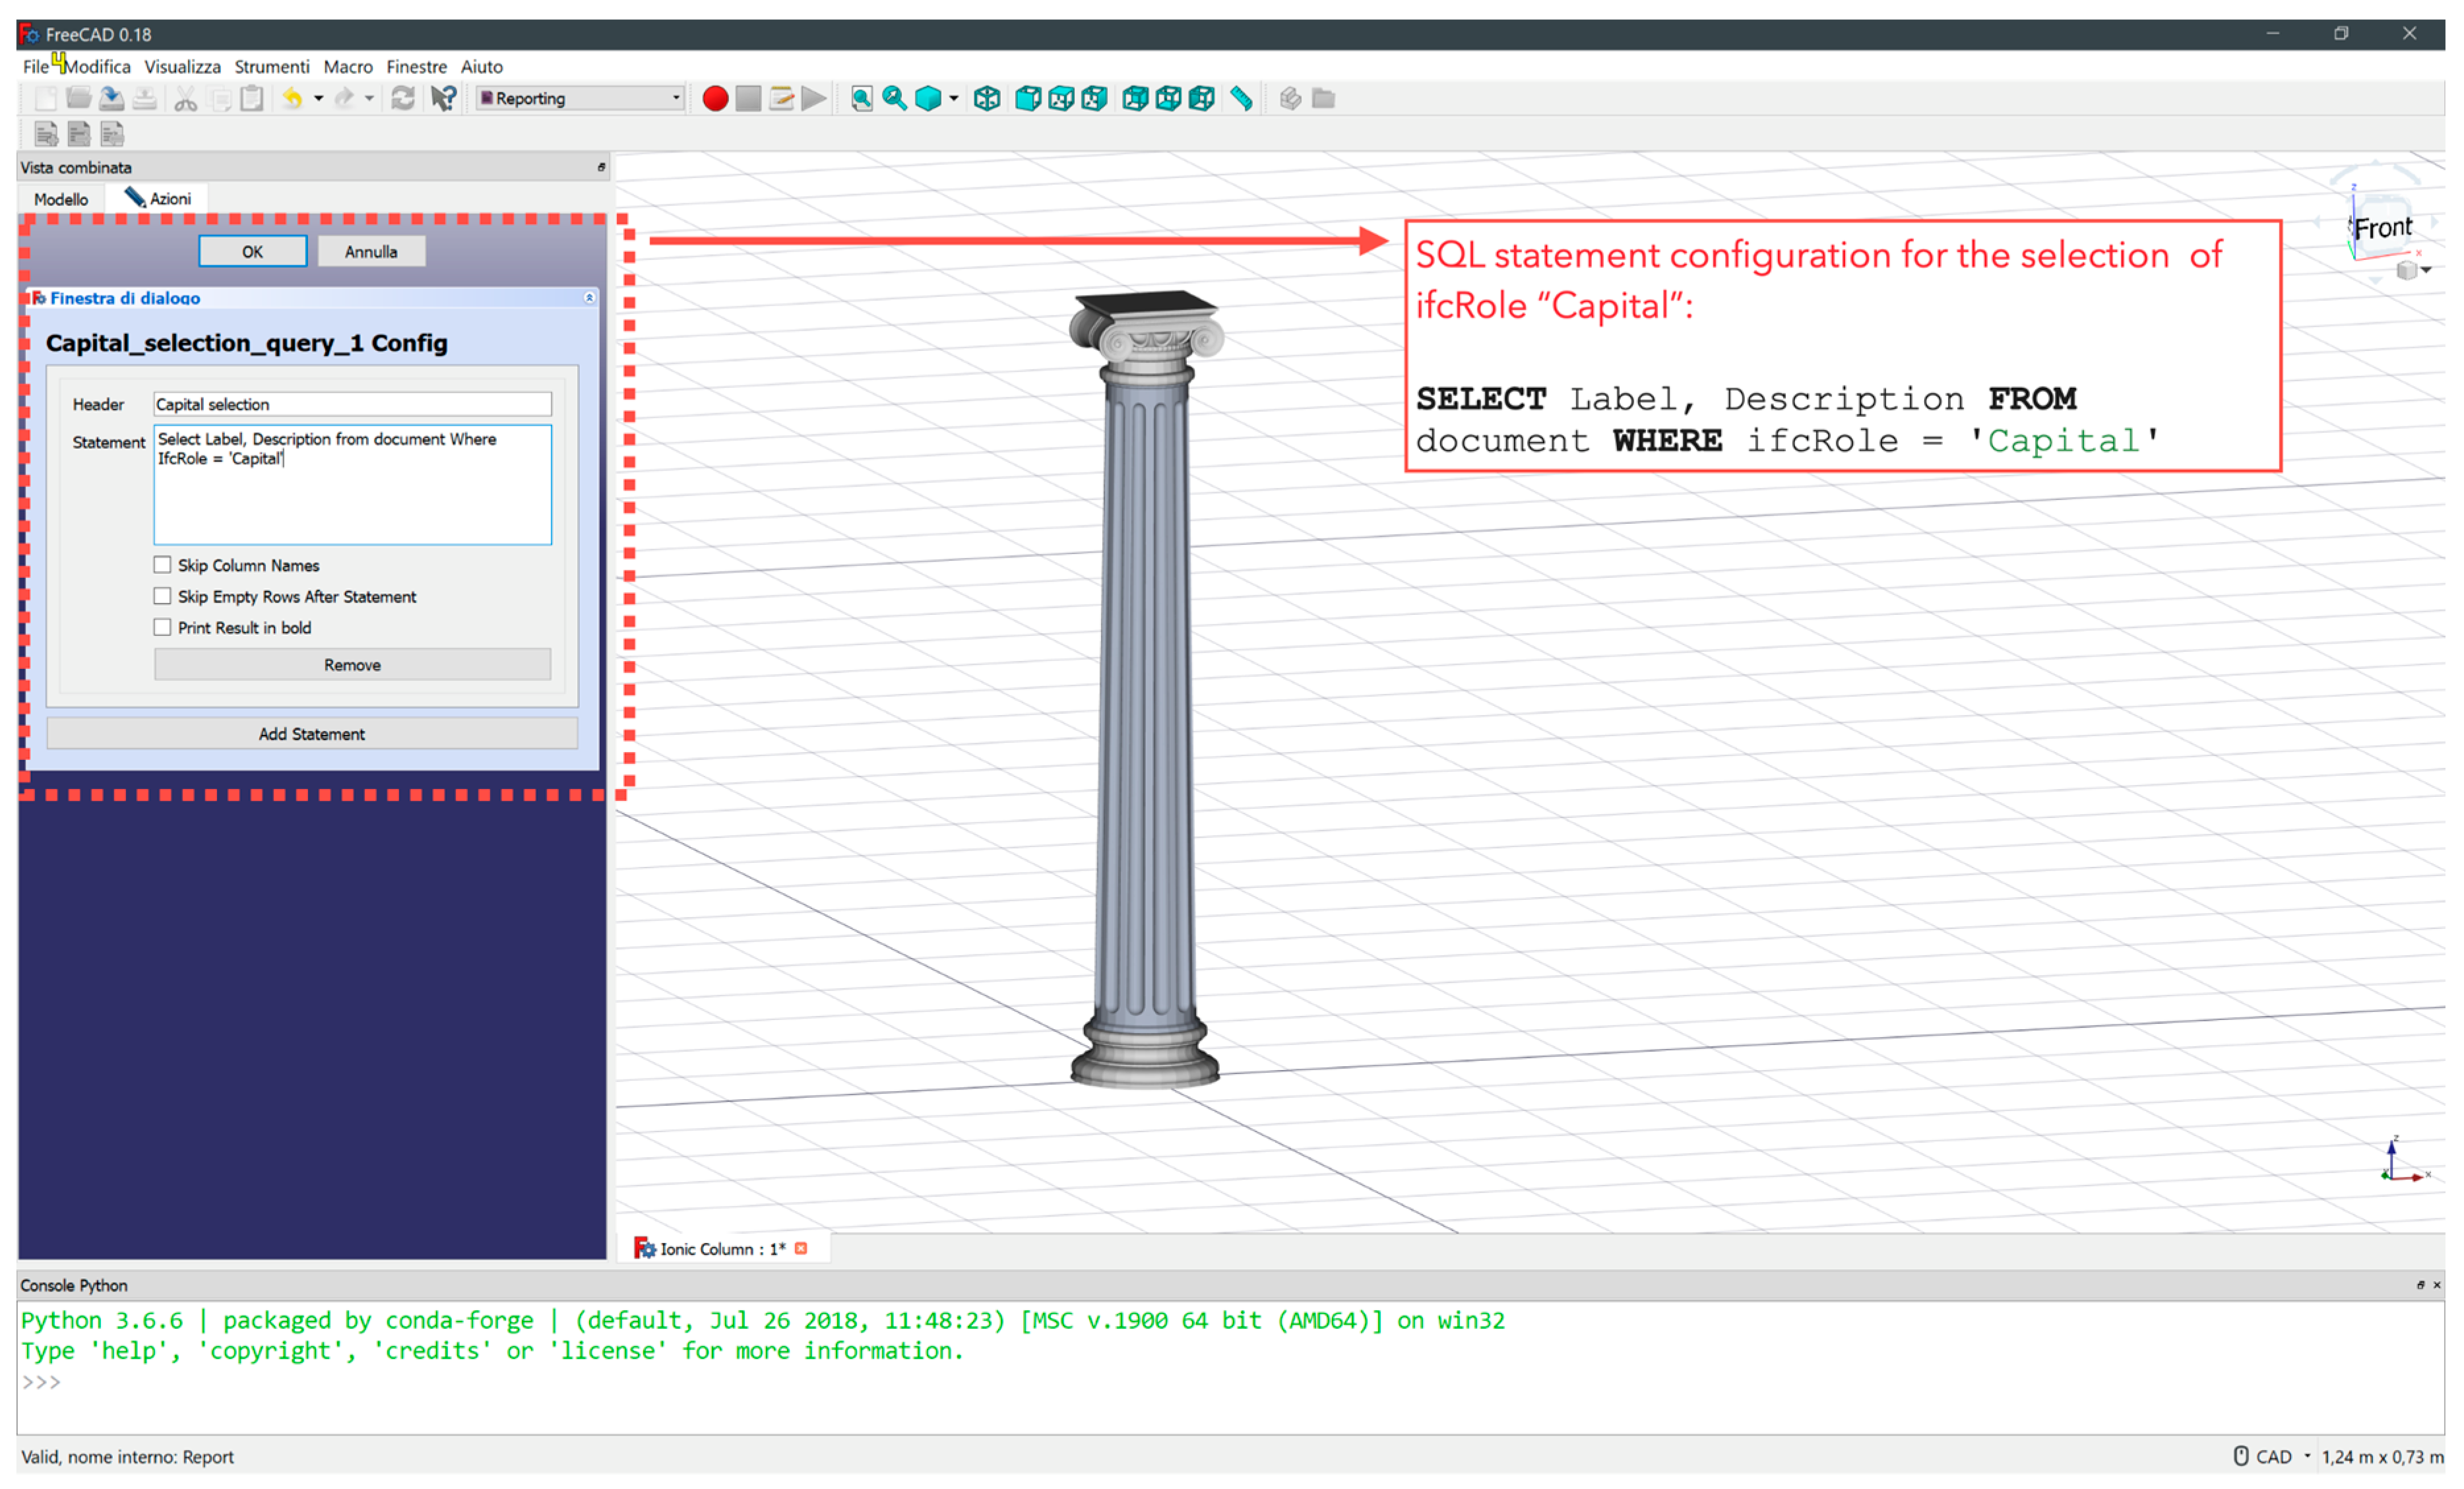Click the Refresh icon in the toolbar
The image size is (2464, 1489).
coord(404,98)
